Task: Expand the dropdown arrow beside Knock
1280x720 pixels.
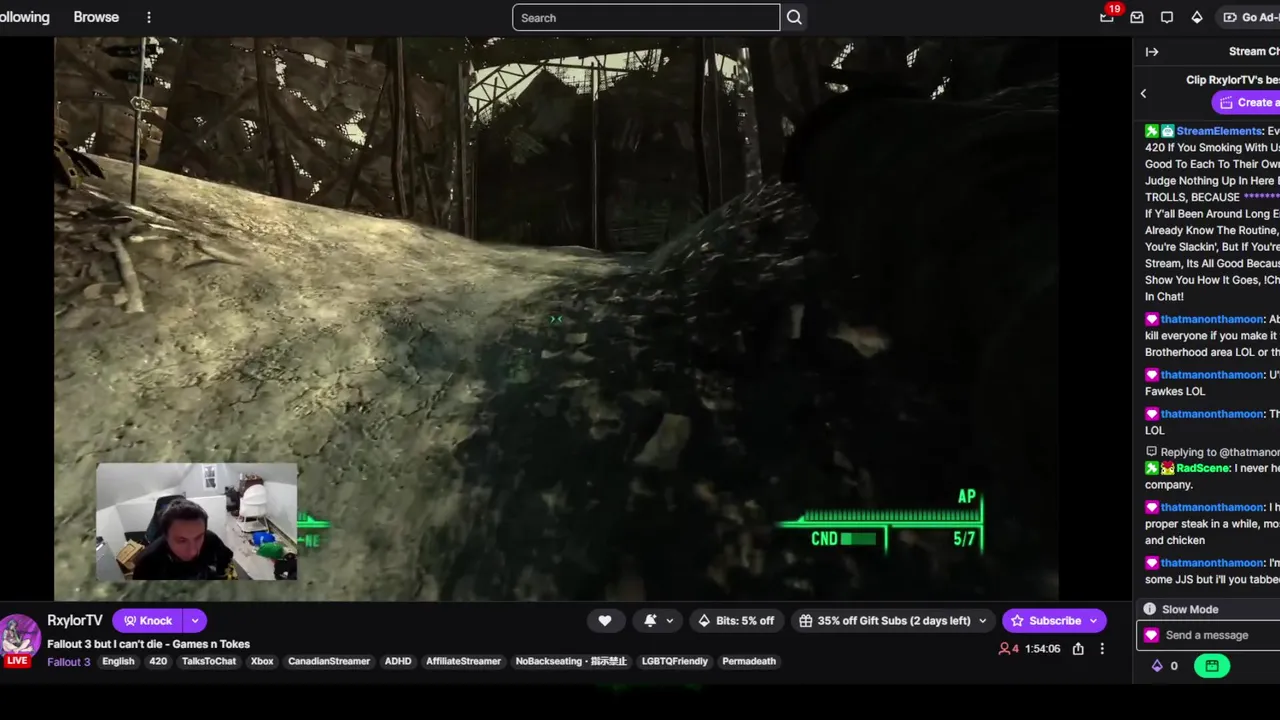Action: click(x=195, y=621)
